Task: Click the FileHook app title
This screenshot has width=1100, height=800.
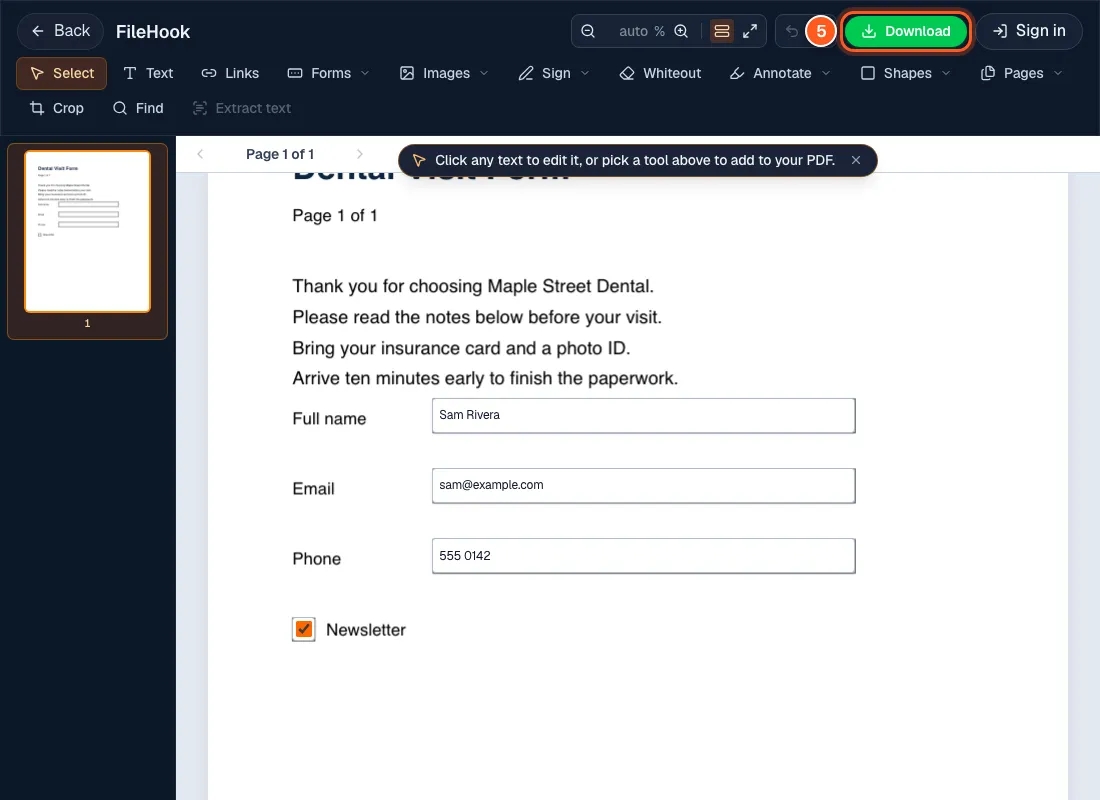Action: 153,32
